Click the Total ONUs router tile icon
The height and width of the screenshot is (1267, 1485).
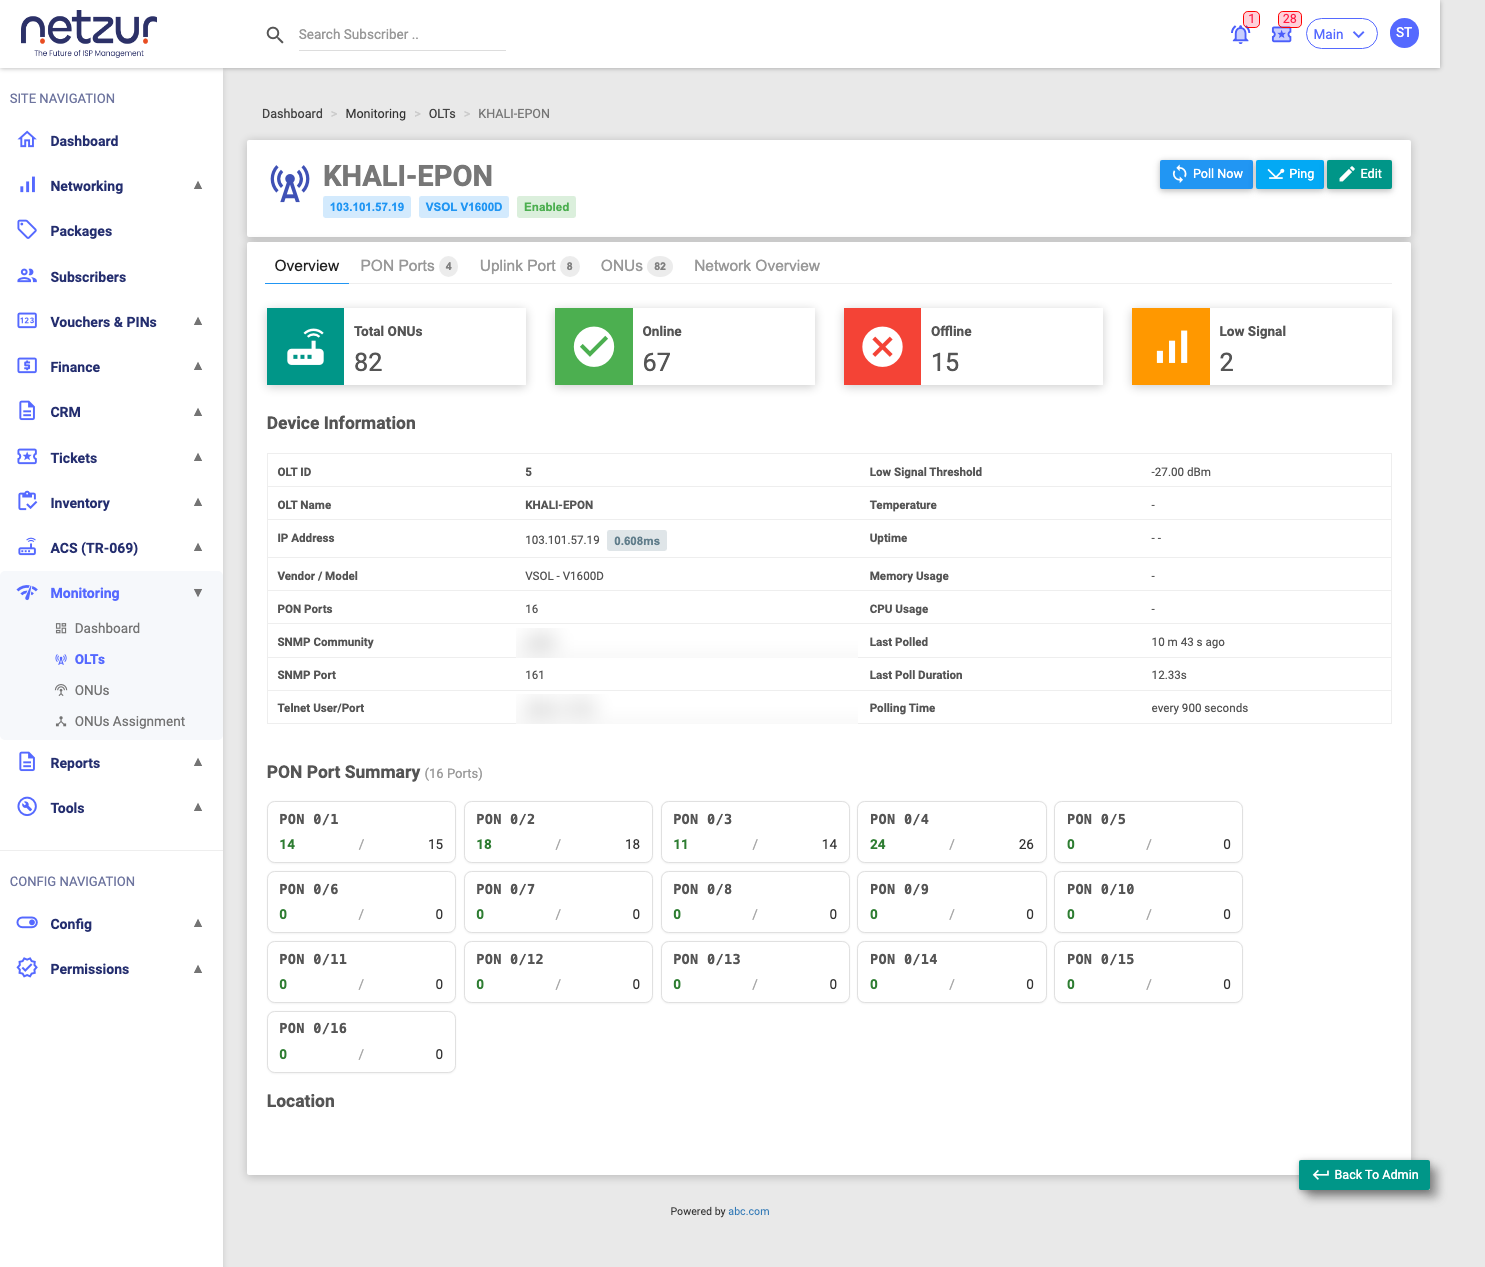[x=306, y=346]
